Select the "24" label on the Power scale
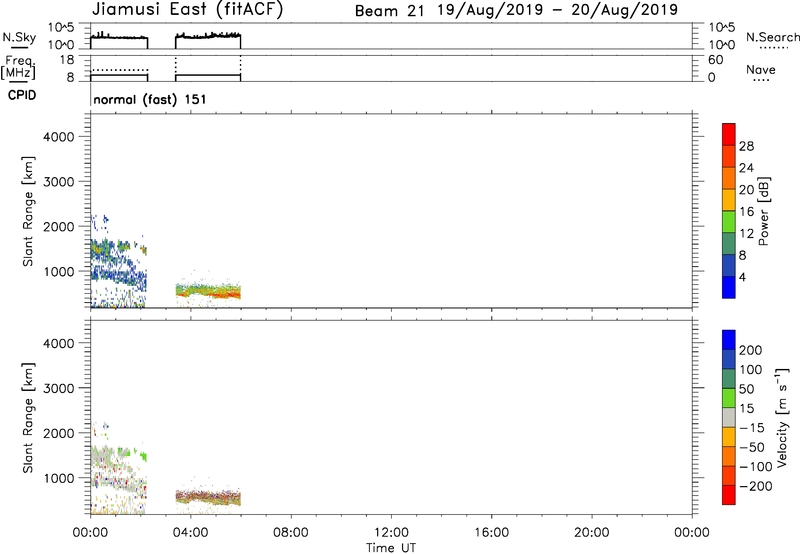The width and height of the screenshot is (800, 554). [x=746, y=168]
